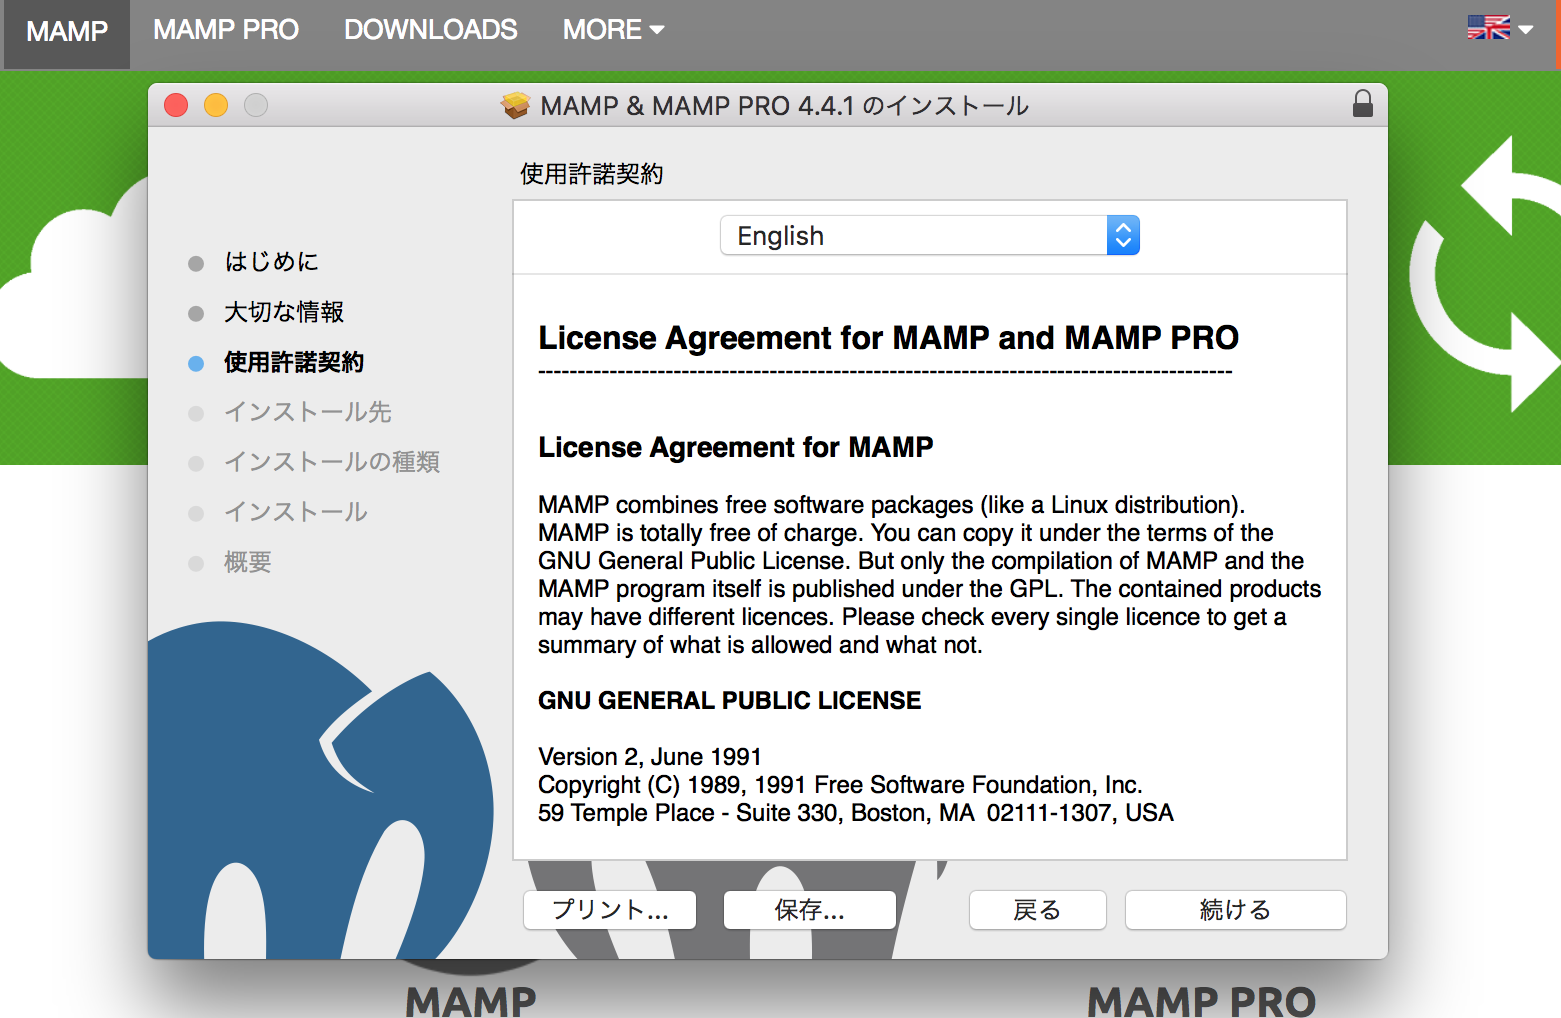Click the 'Version 2, June 1991' line
Viewport: 1561px width, 1018px height.
tap(650, 757)
